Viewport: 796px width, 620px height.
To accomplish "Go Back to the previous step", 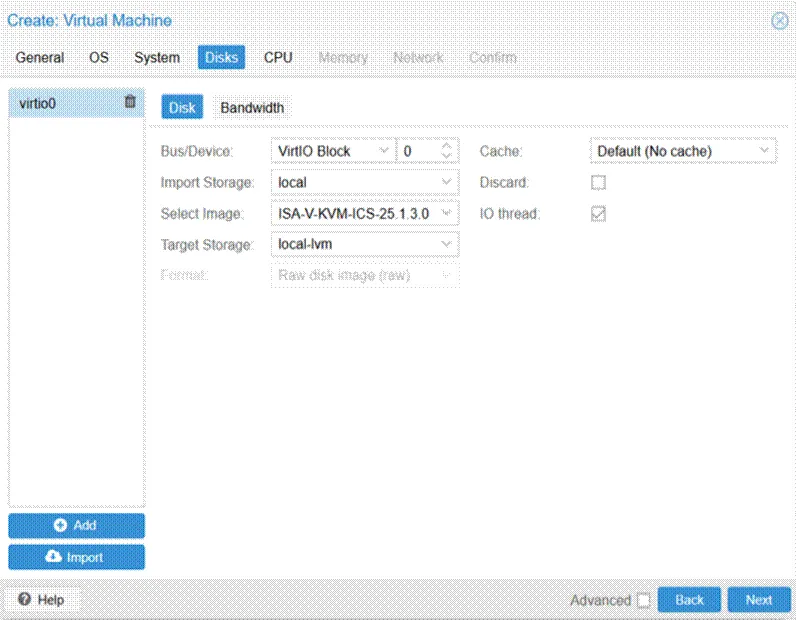I will pos(689,600).
